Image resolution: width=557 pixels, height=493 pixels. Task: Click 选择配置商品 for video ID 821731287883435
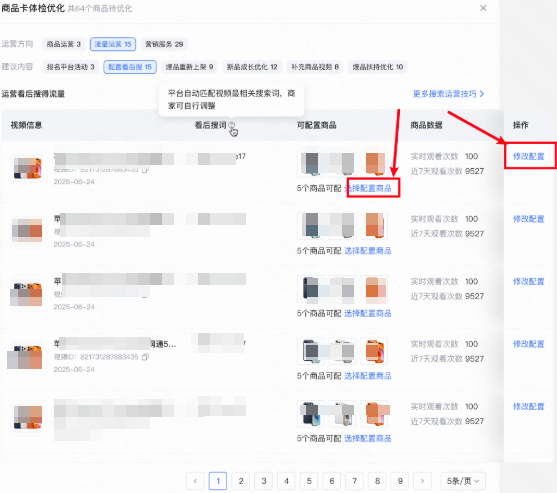[368, 376]
